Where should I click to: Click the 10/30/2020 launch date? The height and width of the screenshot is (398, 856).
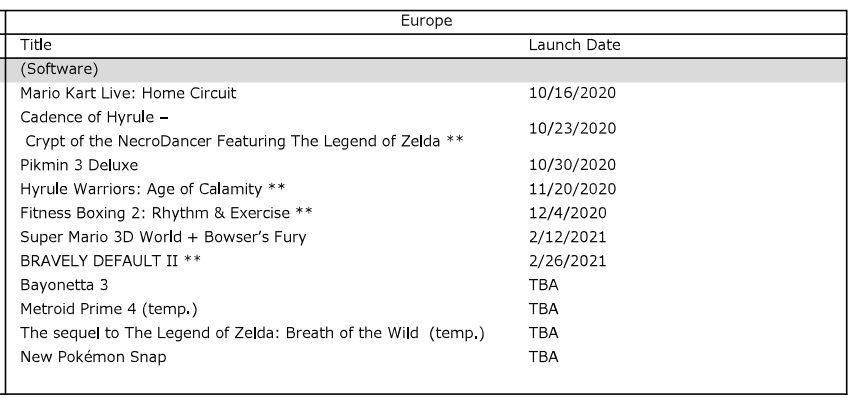click(572, 165)
